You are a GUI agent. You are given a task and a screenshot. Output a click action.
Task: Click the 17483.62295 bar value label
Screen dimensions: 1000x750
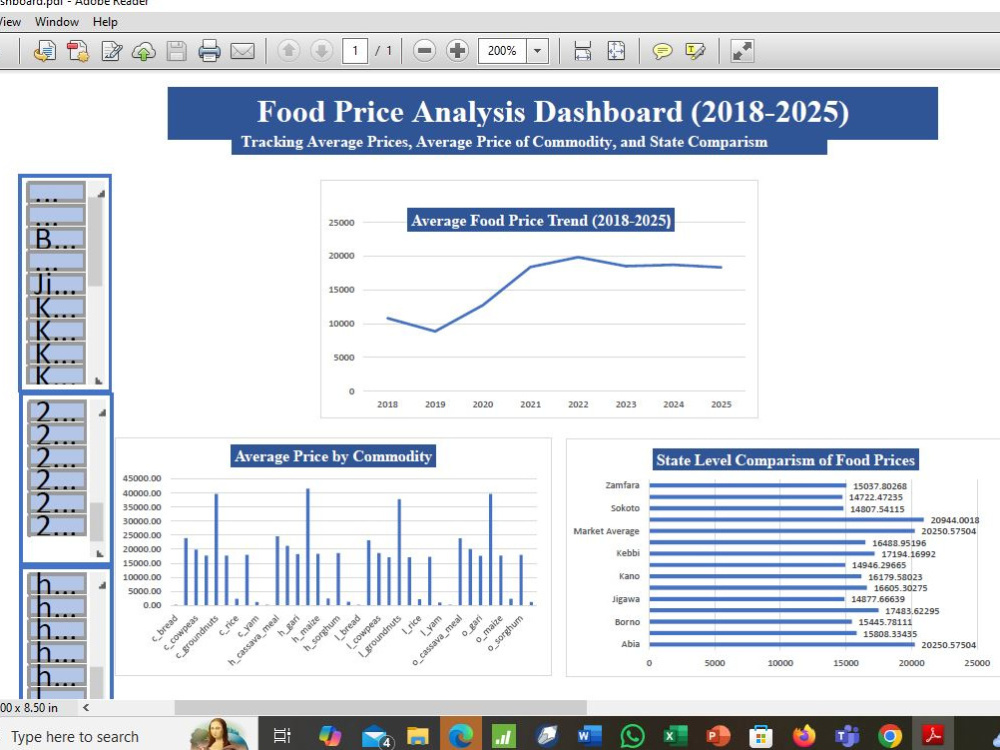tap(912, 611)
